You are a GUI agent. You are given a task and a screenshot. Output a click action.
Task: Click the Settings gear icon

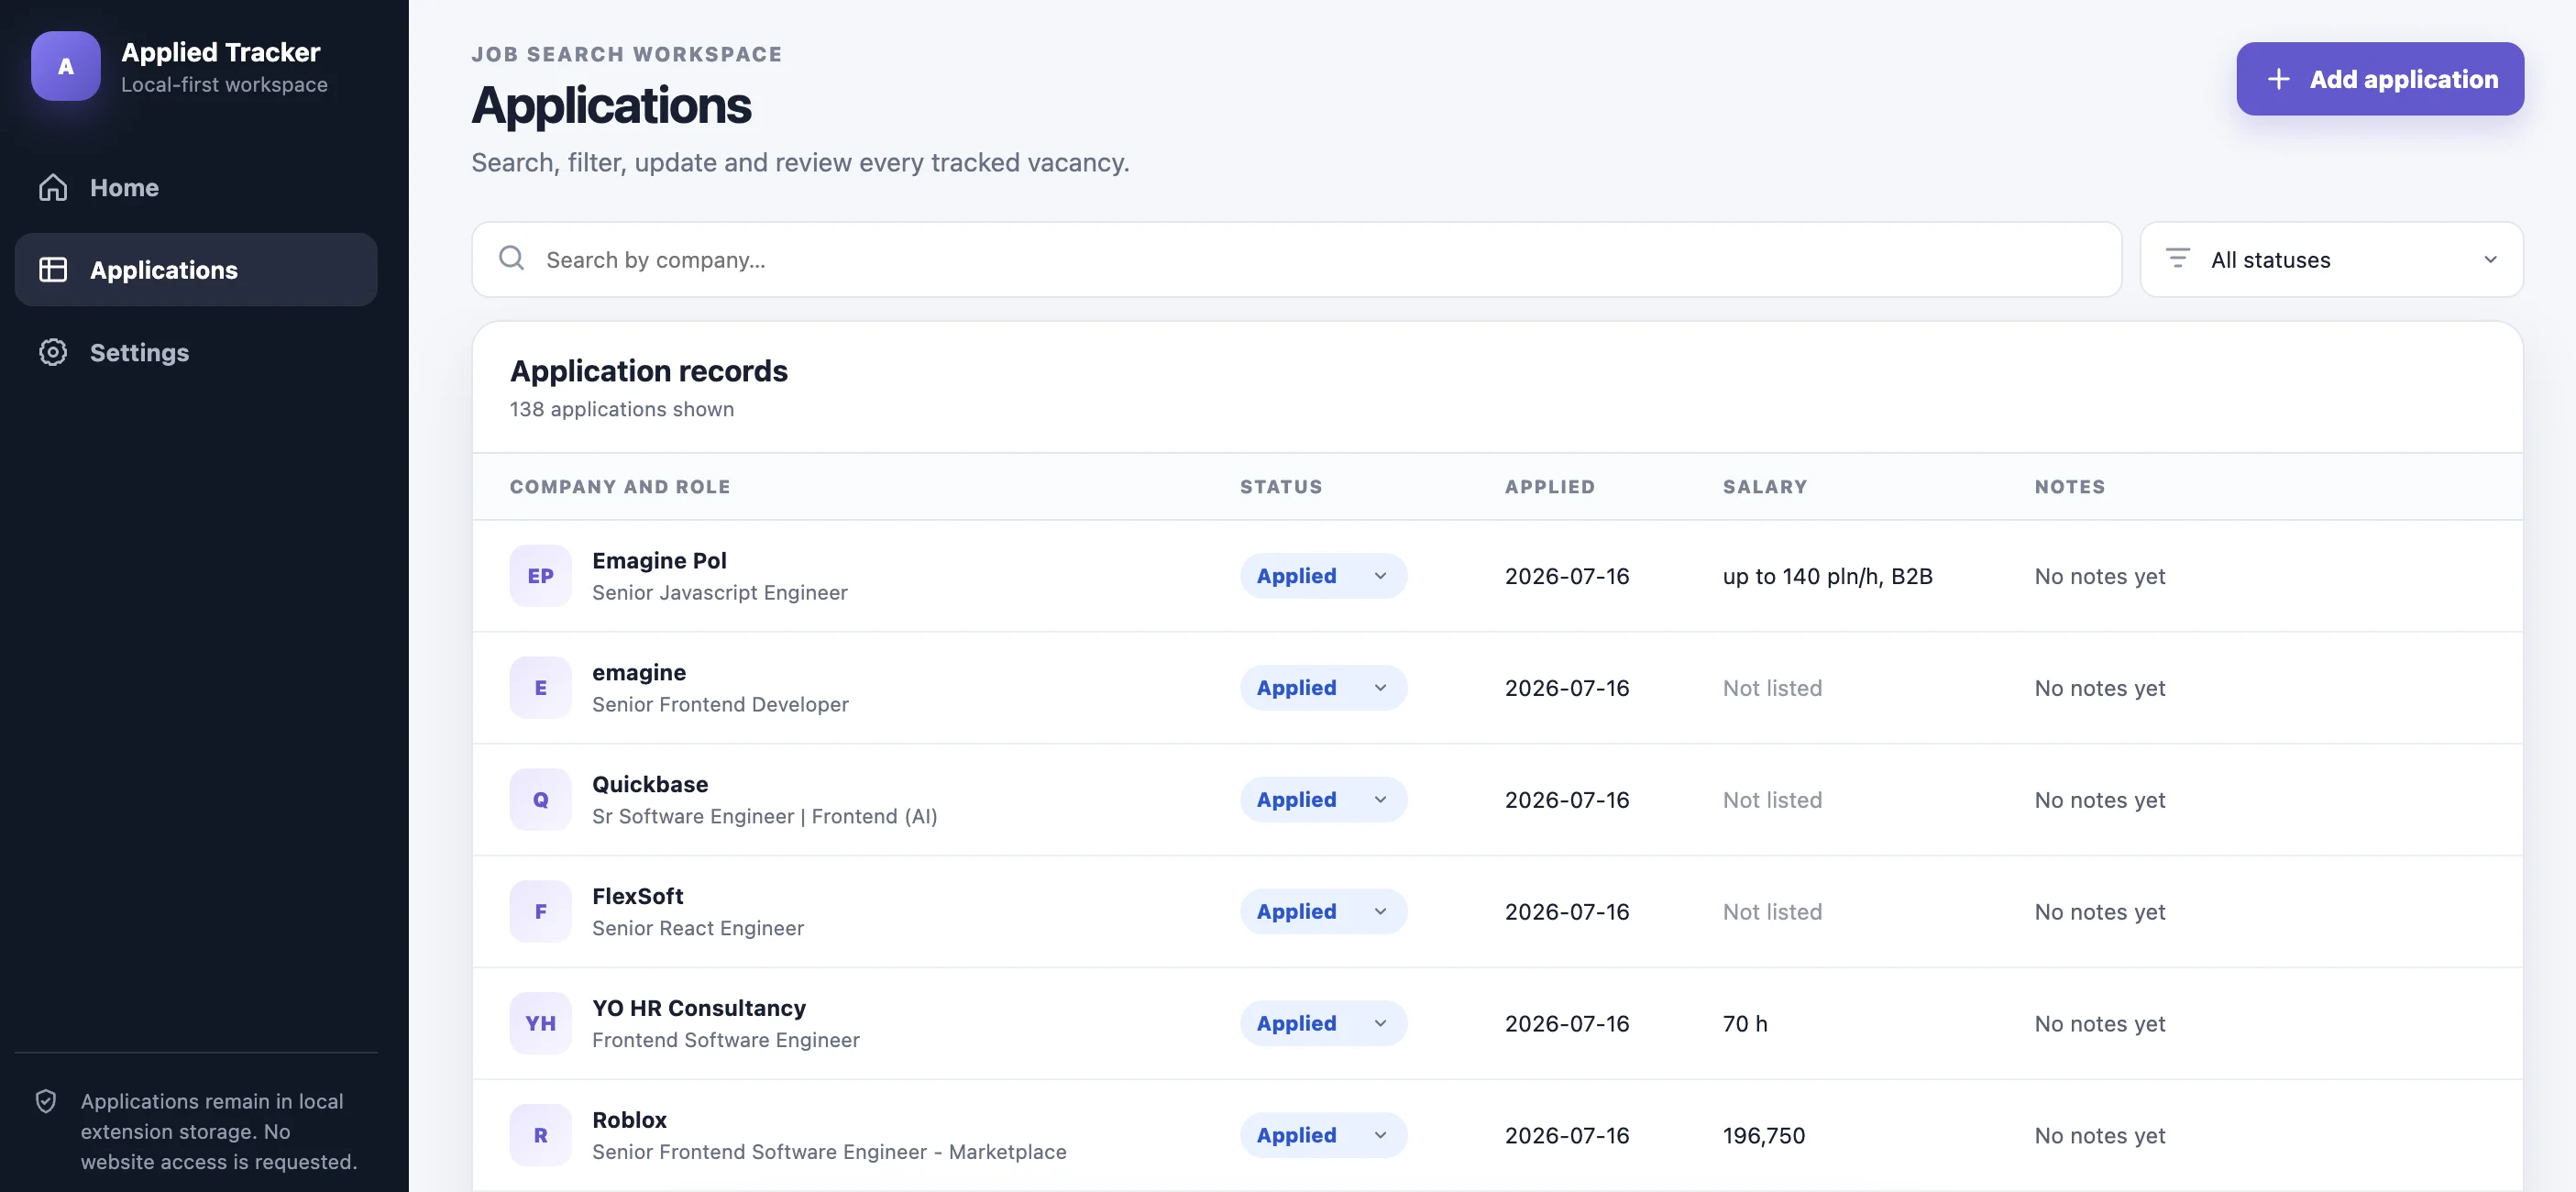pyautogui.click(x=53, y=352)
